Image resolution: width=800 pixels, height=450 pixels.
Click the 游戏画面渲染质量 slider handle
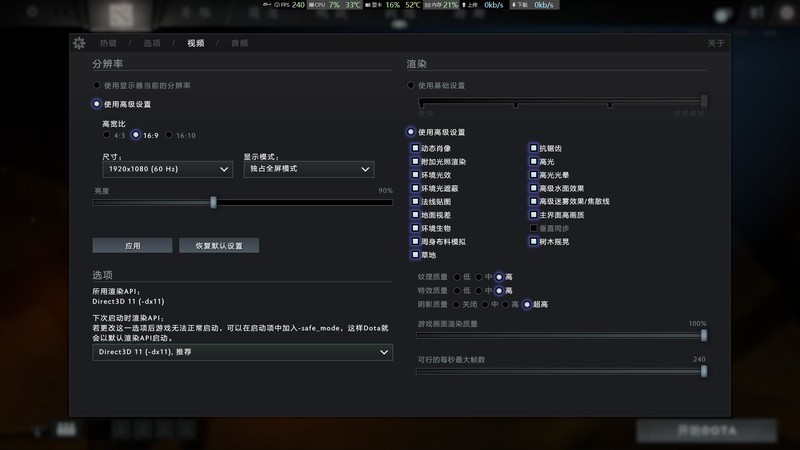(x=704, y=335)
